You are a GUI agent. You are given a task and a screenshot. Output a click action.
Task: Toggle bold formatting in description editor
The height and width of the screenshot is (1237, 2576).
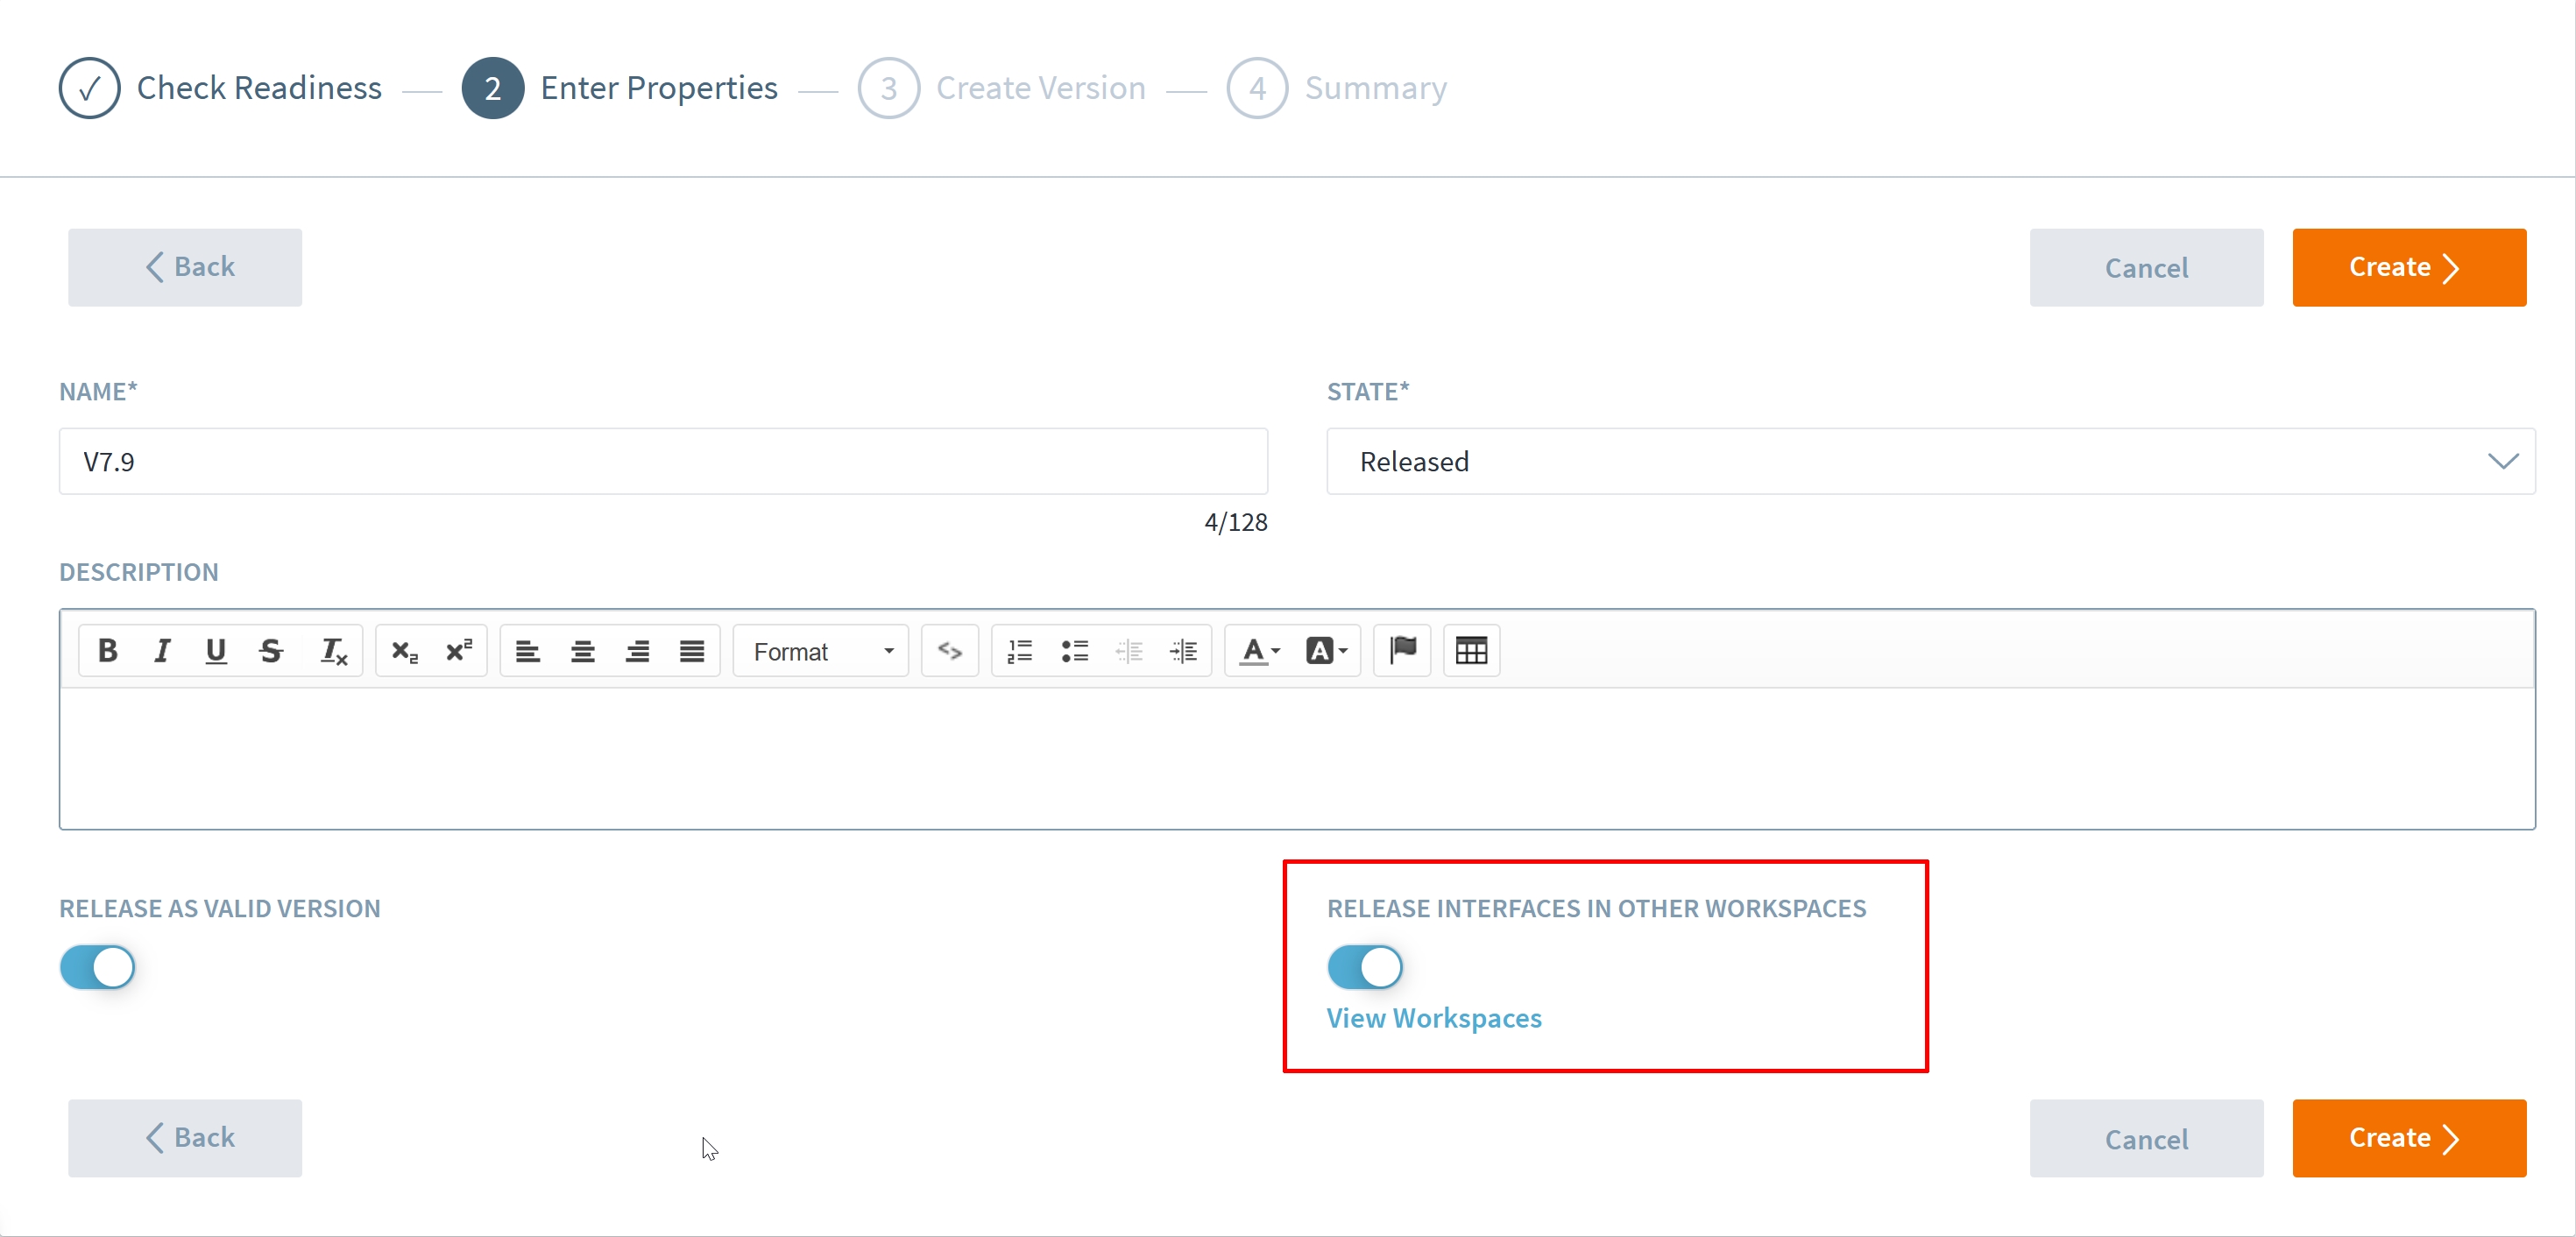107,651
